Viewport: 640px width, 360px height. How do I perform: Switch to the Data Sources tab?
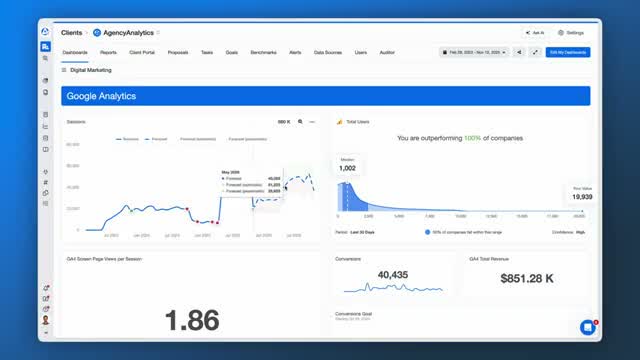click(x=328, y=53)
